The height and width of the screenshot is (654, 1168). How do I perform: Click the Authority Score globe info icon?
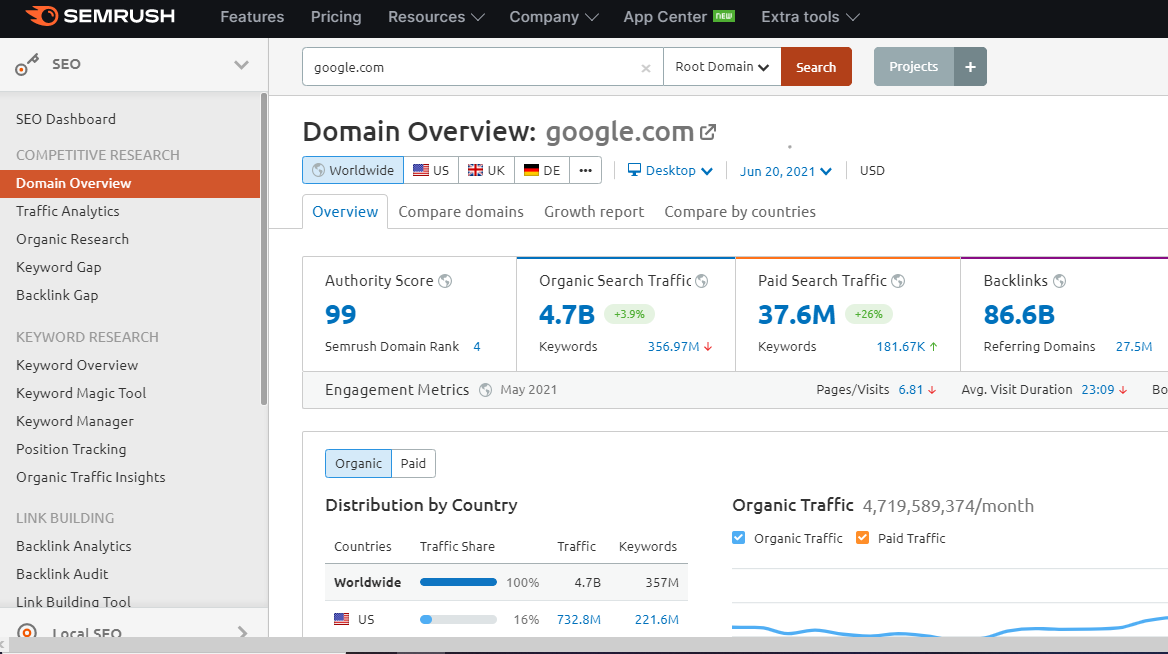[x=445, y=281]
